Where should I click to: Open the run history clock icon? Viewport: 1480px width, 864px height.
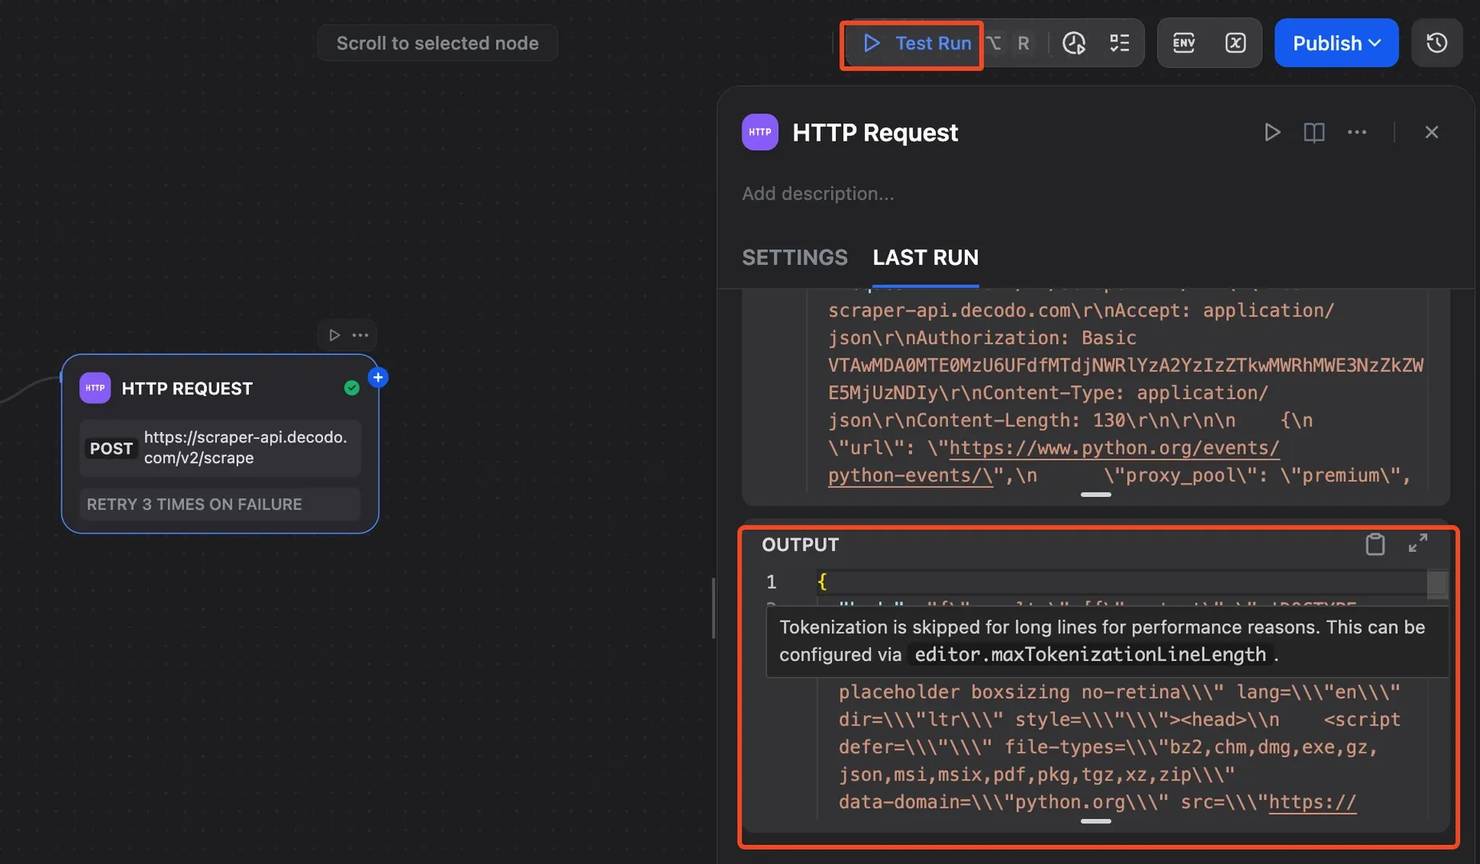pyautogui.click(x=1074, y=43)
